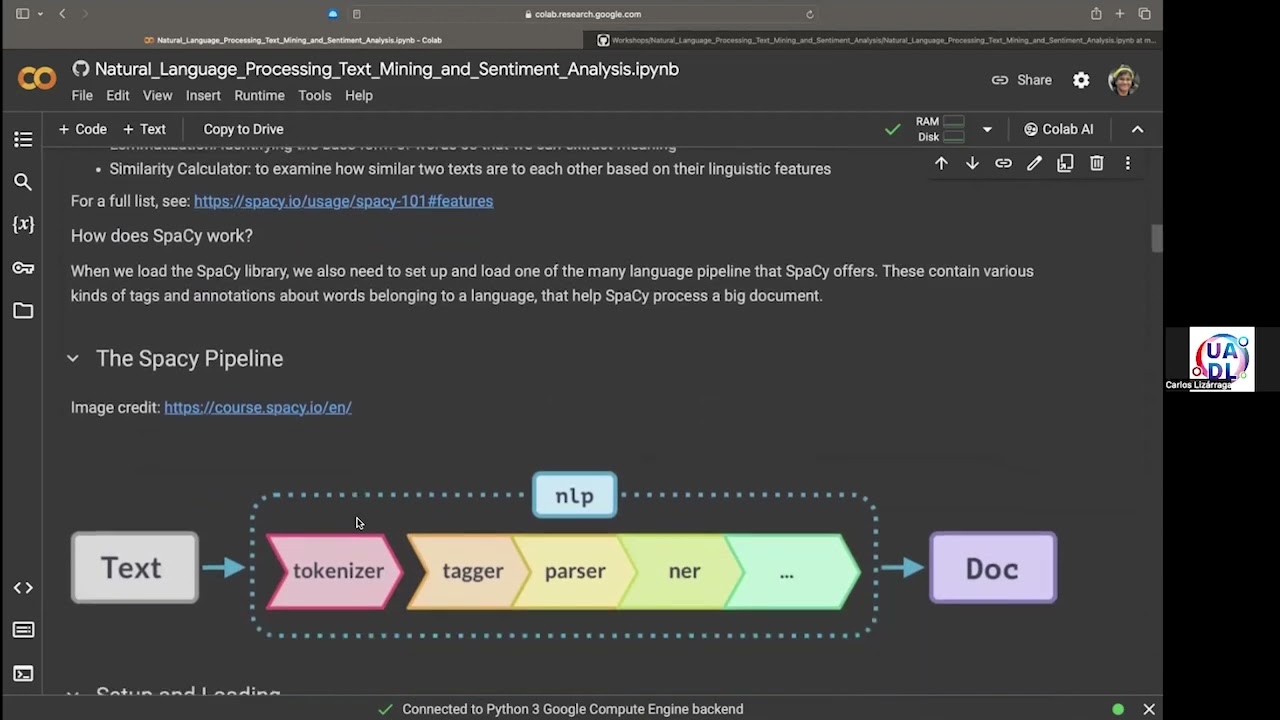Collapse the header with chevron up
This screenshot has width=1280, height=720.
pyautogui.click(x=1137, y=129)
